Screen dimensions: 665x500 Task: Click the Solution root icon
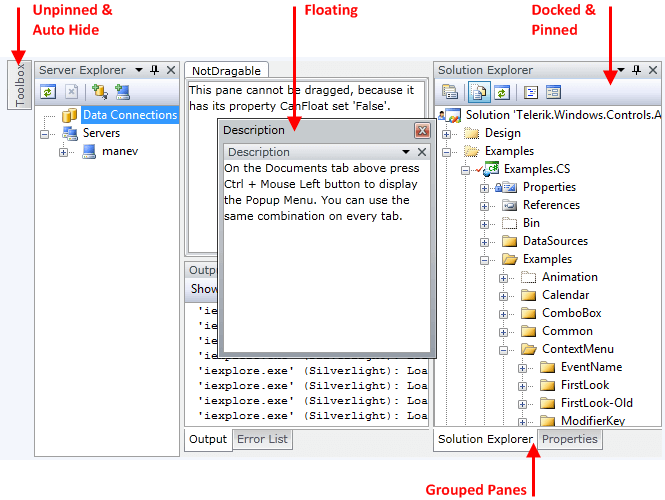450,115
